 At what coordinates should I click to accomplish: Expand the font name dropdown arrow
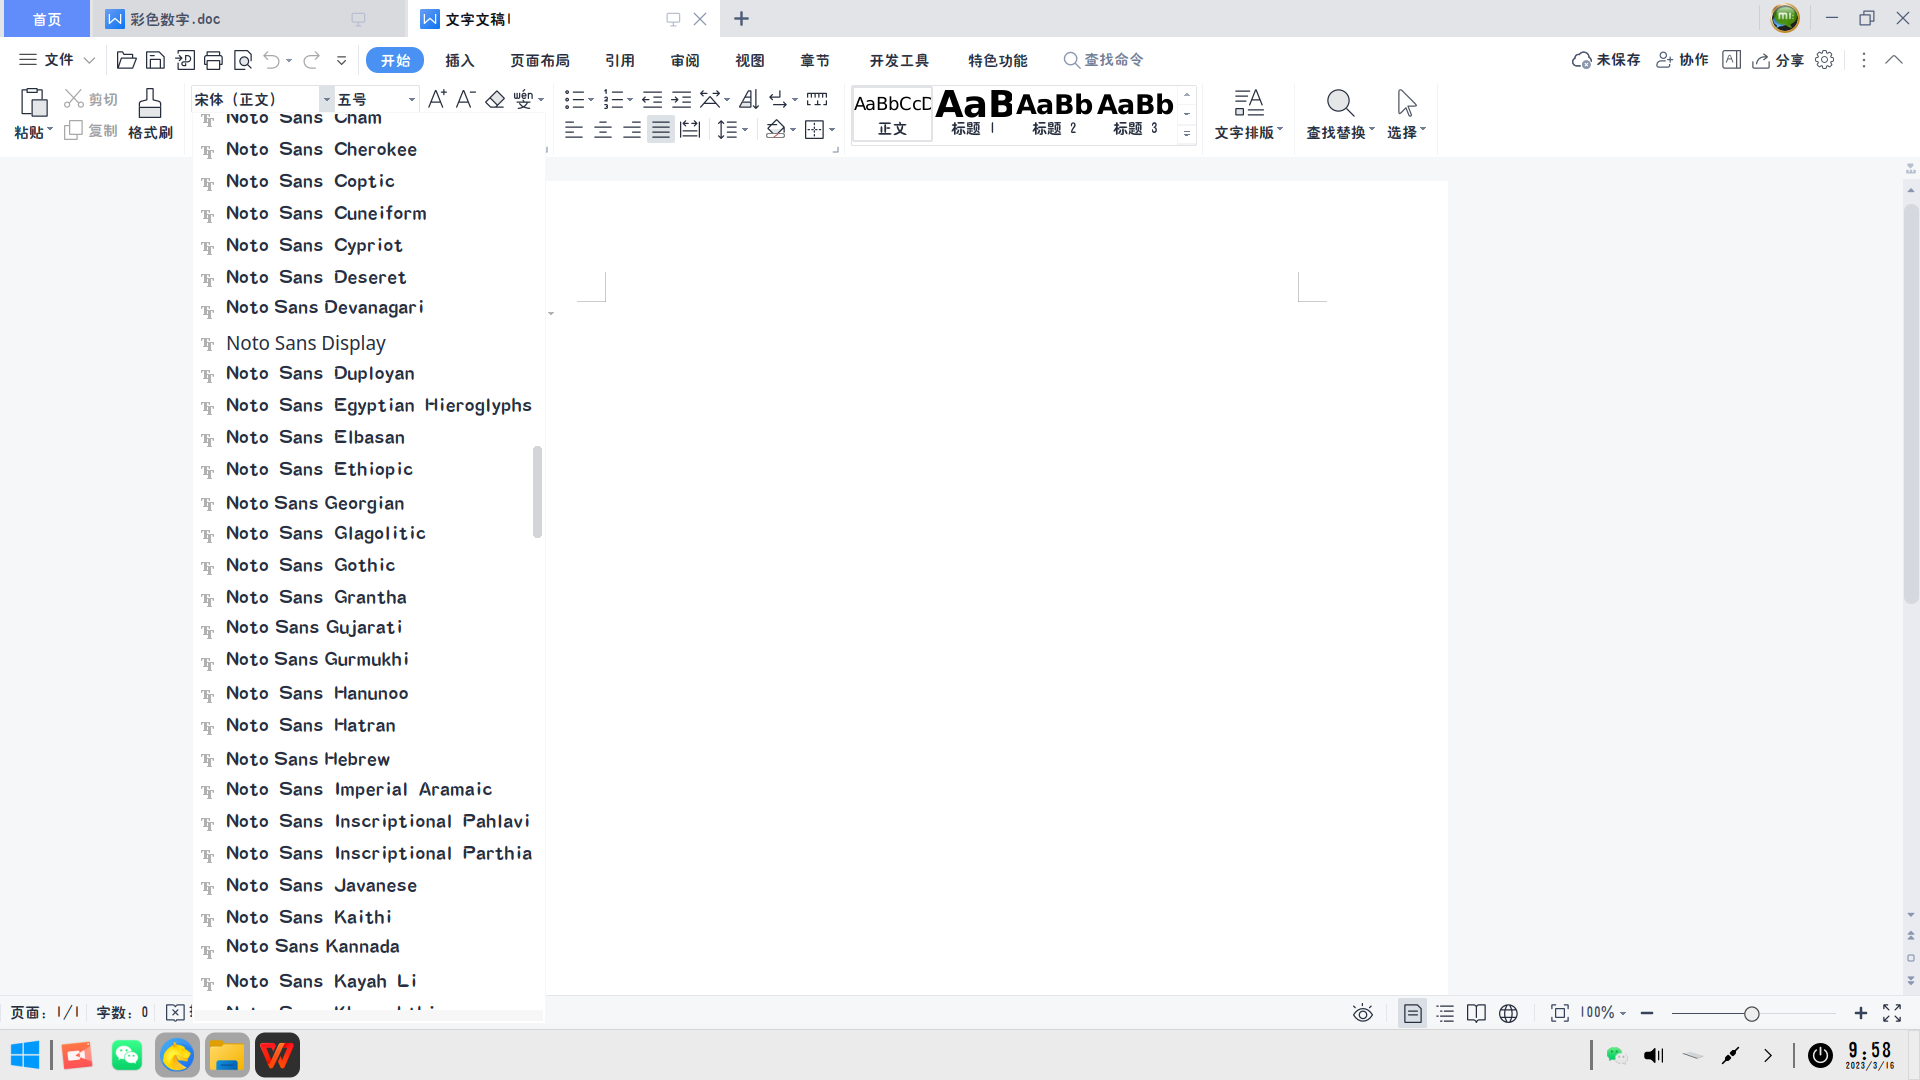pos(326,99)
